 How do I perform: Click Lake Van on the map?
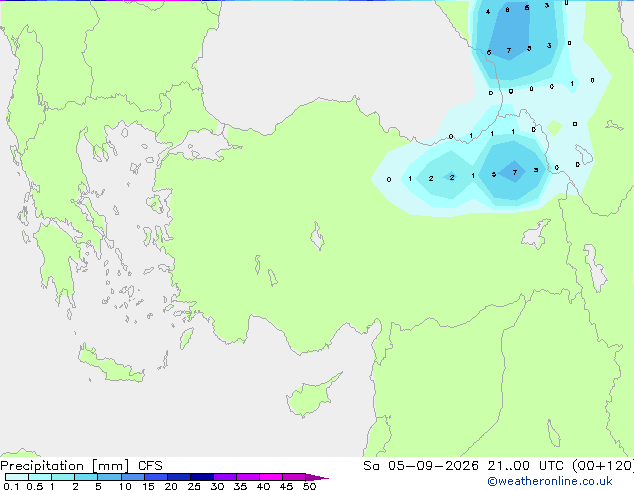coord(536,234)
